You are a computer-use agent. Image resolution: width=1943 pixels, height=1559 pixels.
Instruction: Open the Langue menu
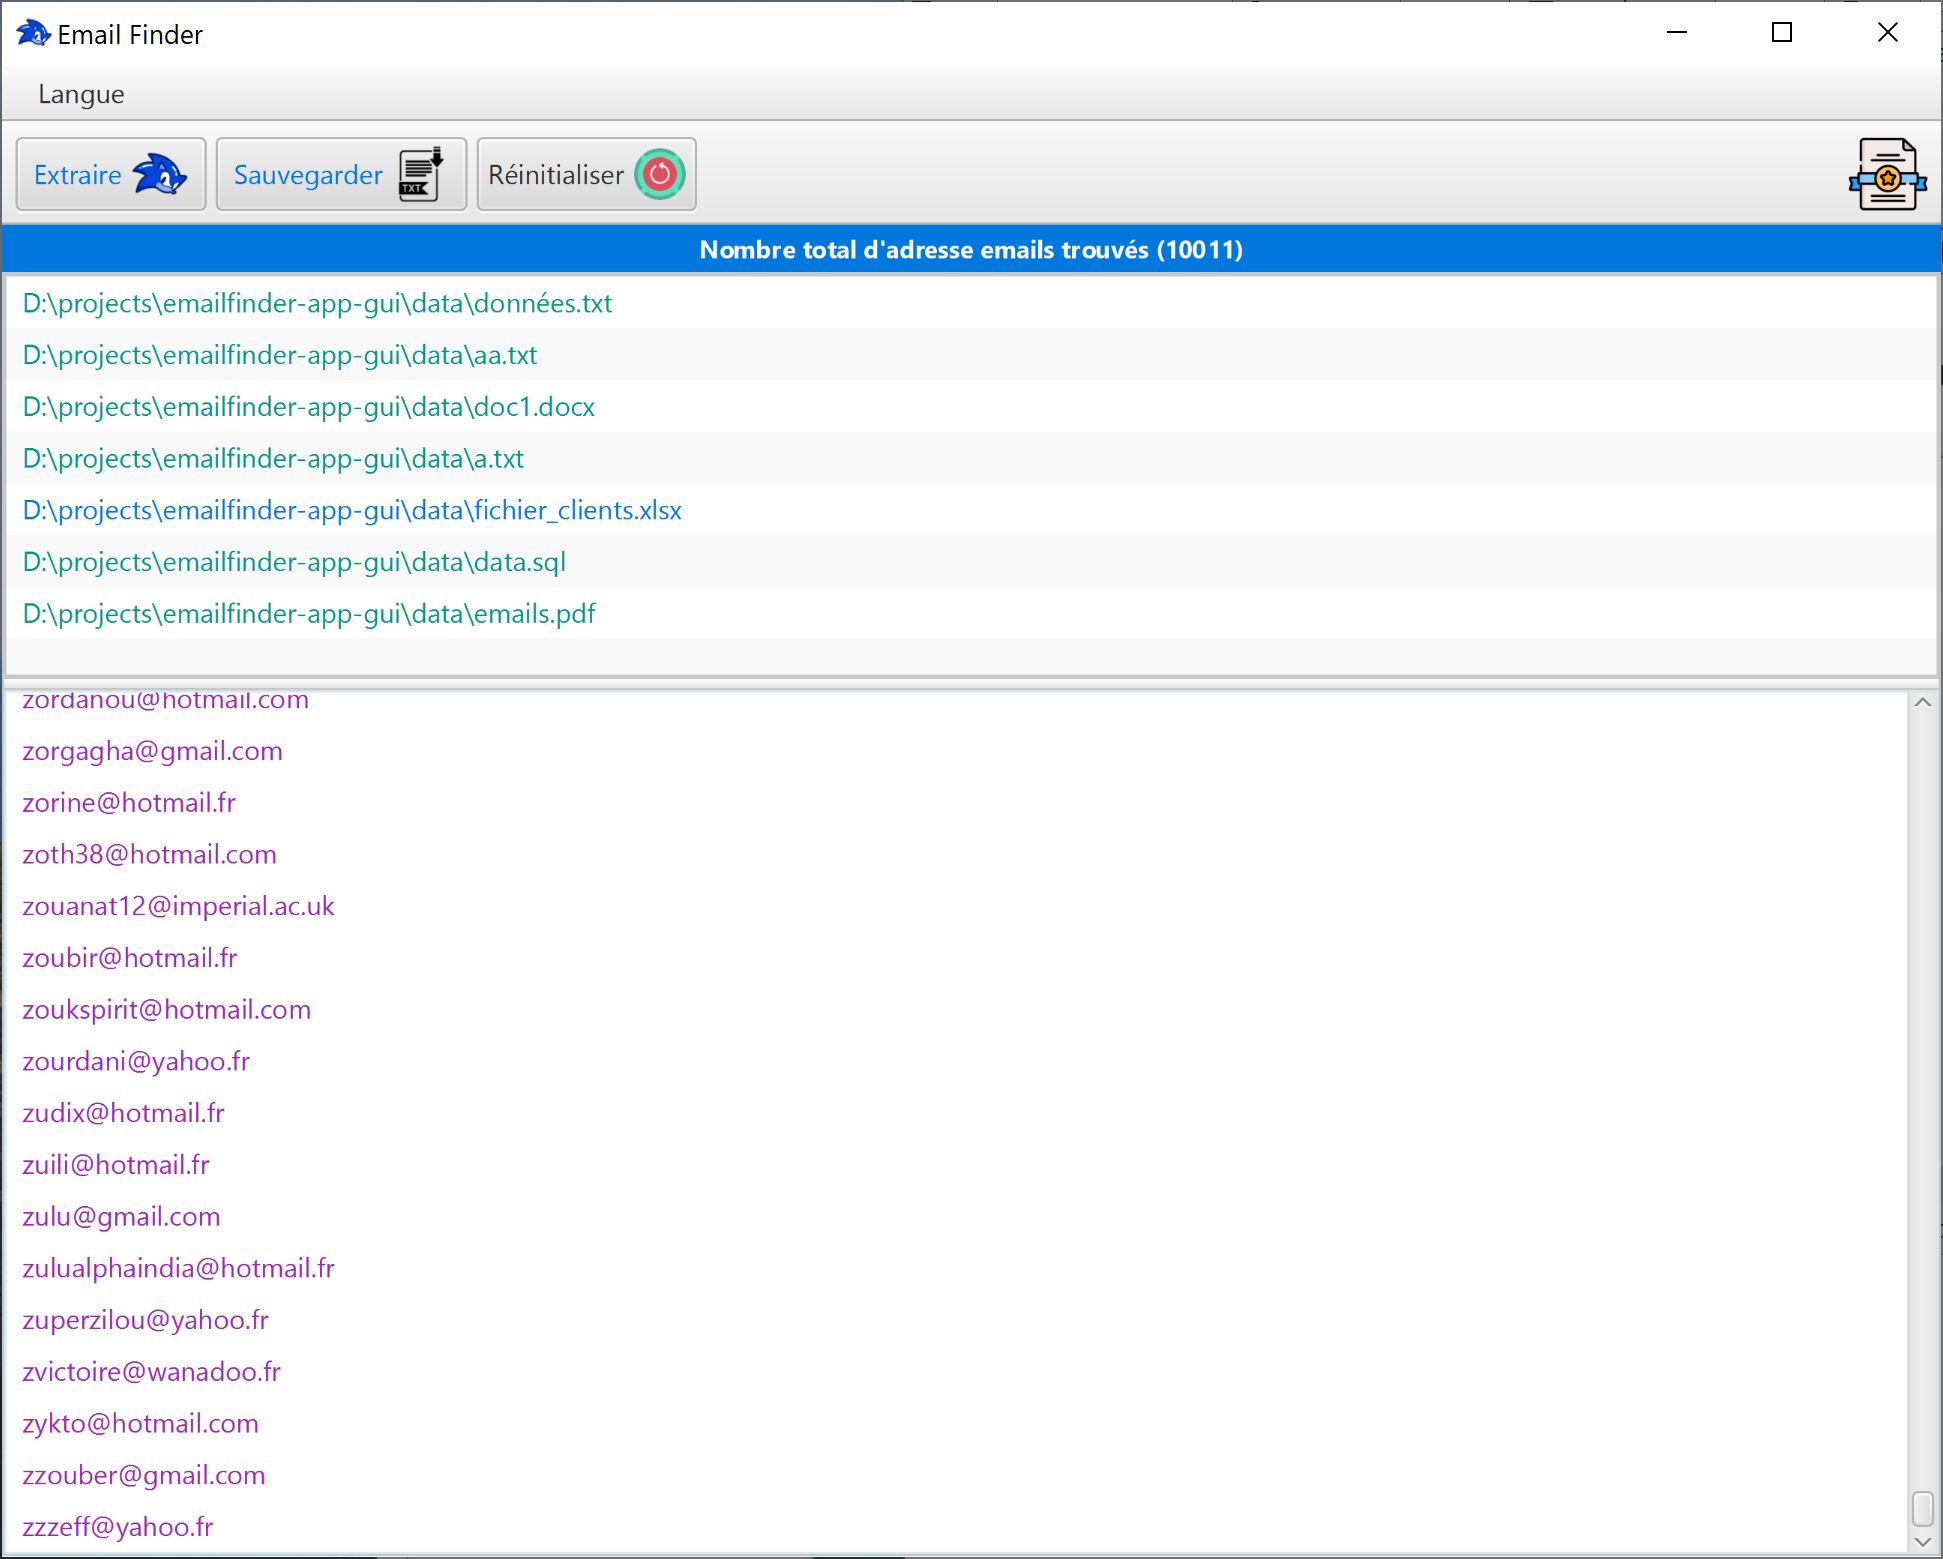(x=81, y=94)
